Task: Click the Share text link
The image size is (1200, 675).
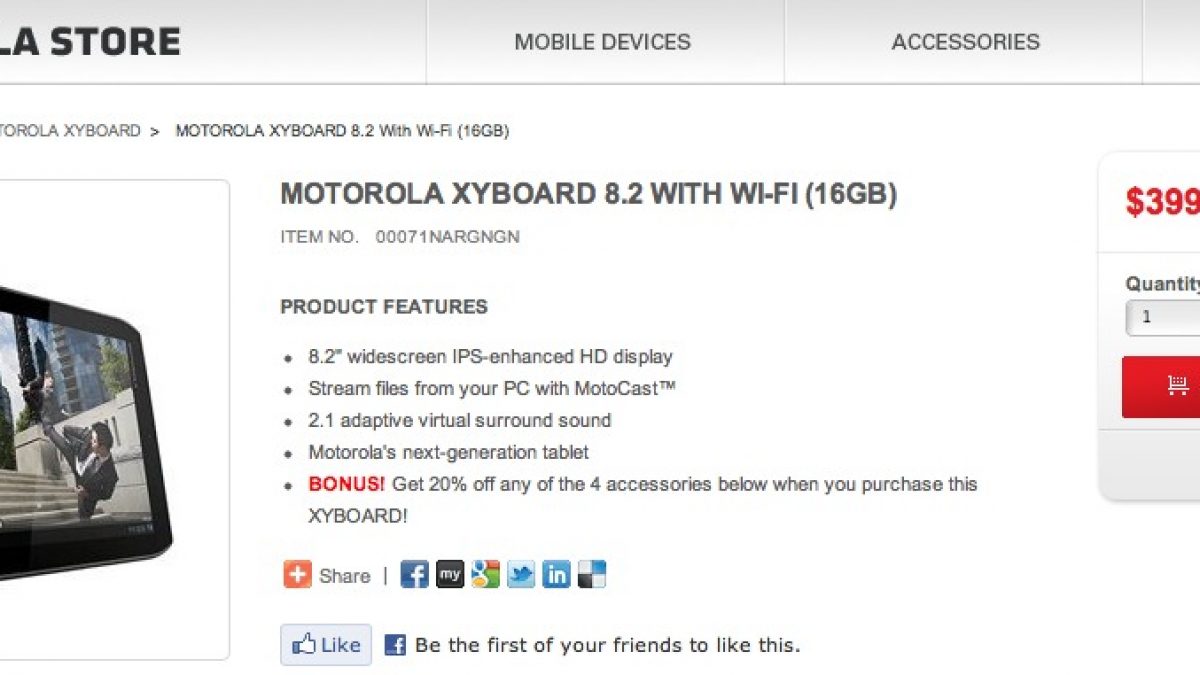Action: (344, 576)
